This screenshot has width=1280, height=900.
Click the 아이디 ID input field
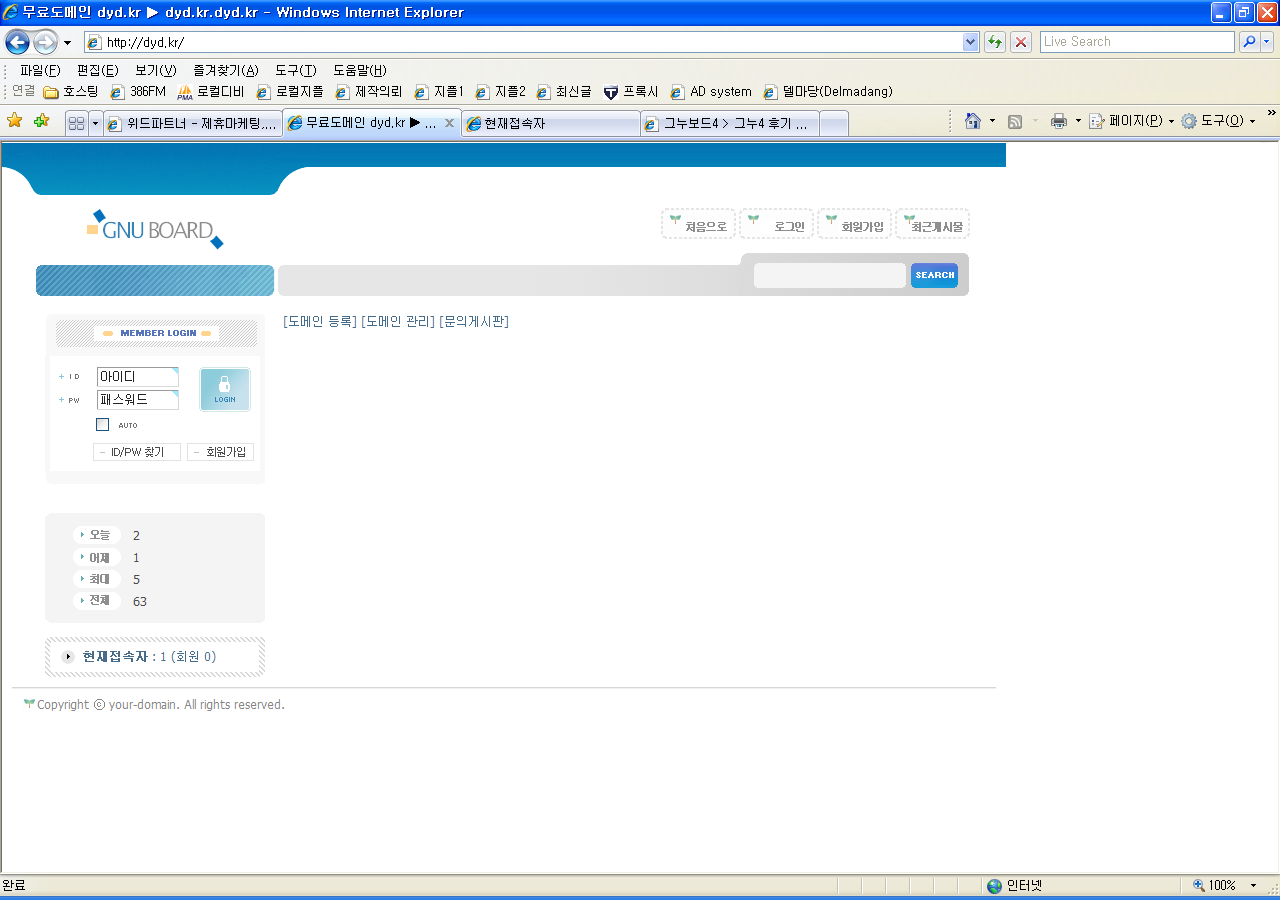pyautogui.click(x=137, y=377)
